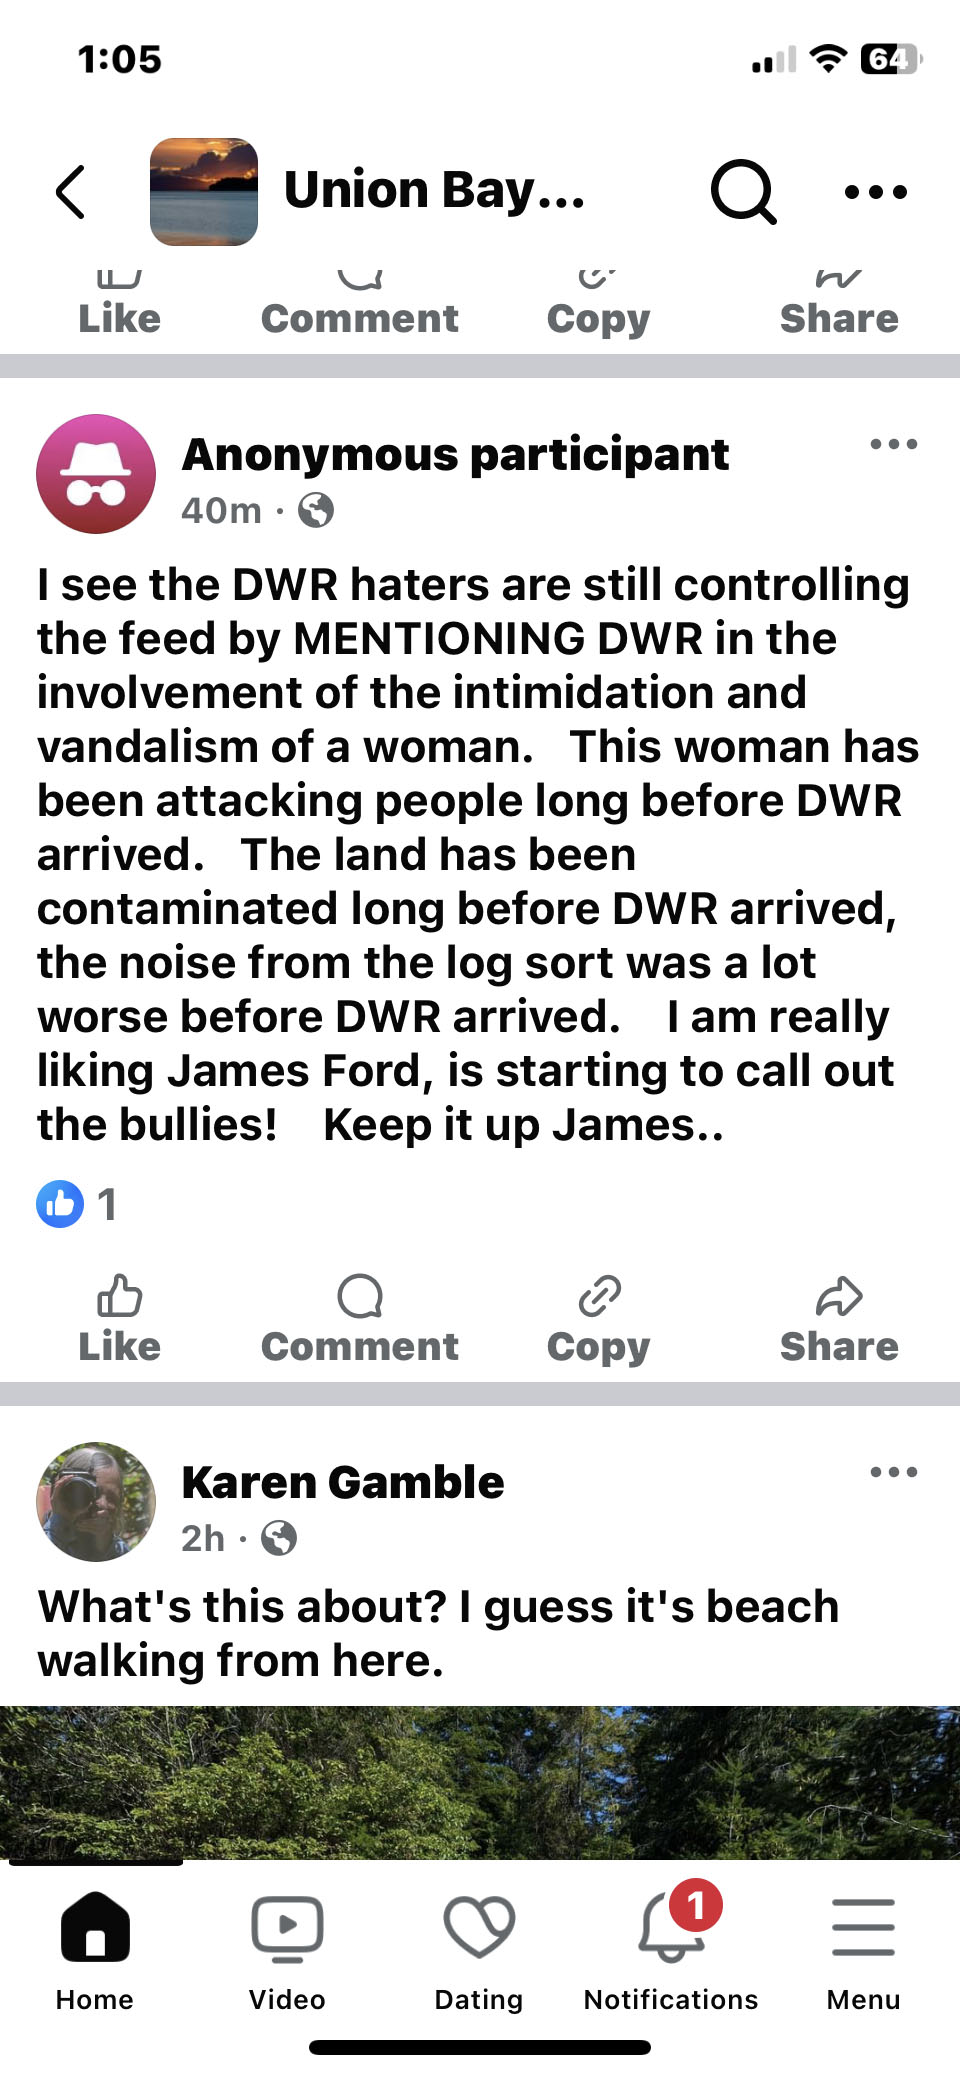960x2079 pixels.
Task: Open options for Karen Gamble's post
Action: click(893, 1472)
